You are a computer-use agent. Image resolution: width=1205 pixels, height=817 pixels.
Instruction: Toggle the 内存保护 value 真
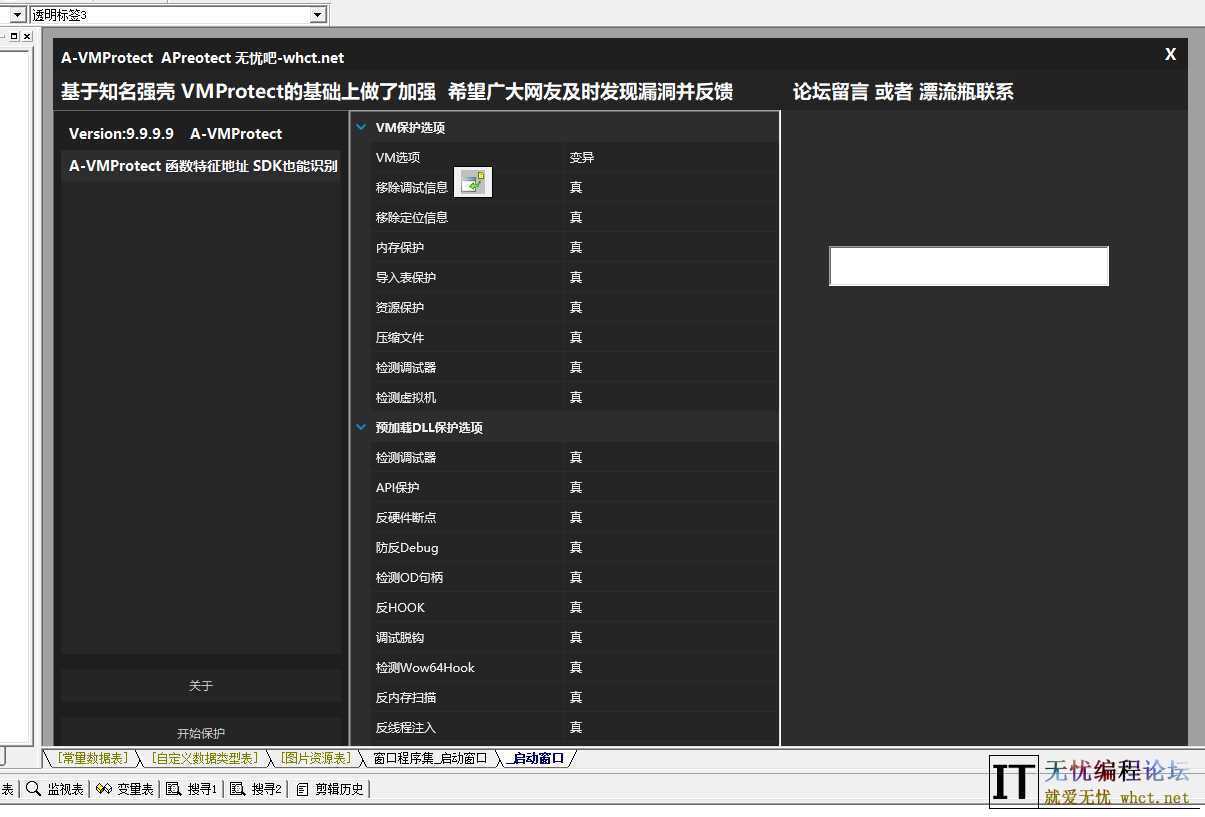click(x=576, y=247)
